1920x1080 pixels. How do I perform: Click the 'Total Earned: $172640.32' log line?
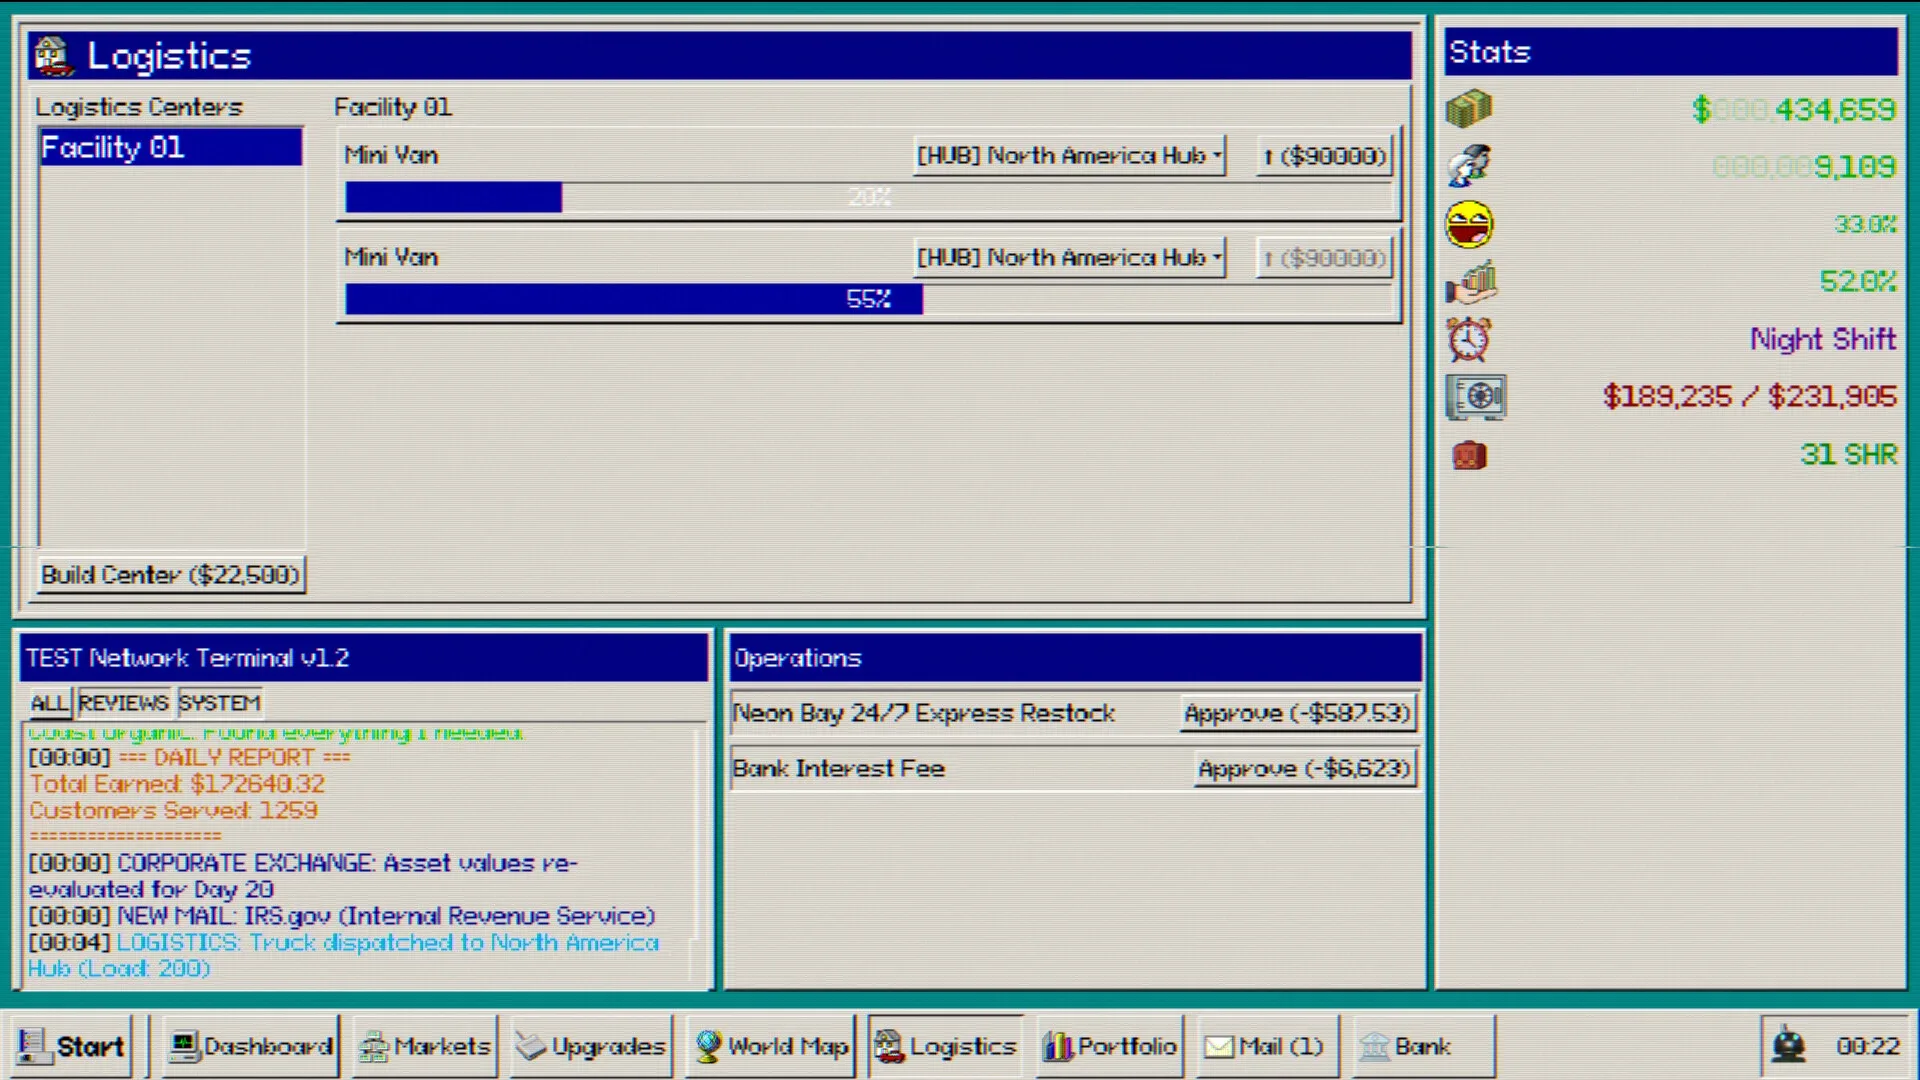[x=177, y=784]
